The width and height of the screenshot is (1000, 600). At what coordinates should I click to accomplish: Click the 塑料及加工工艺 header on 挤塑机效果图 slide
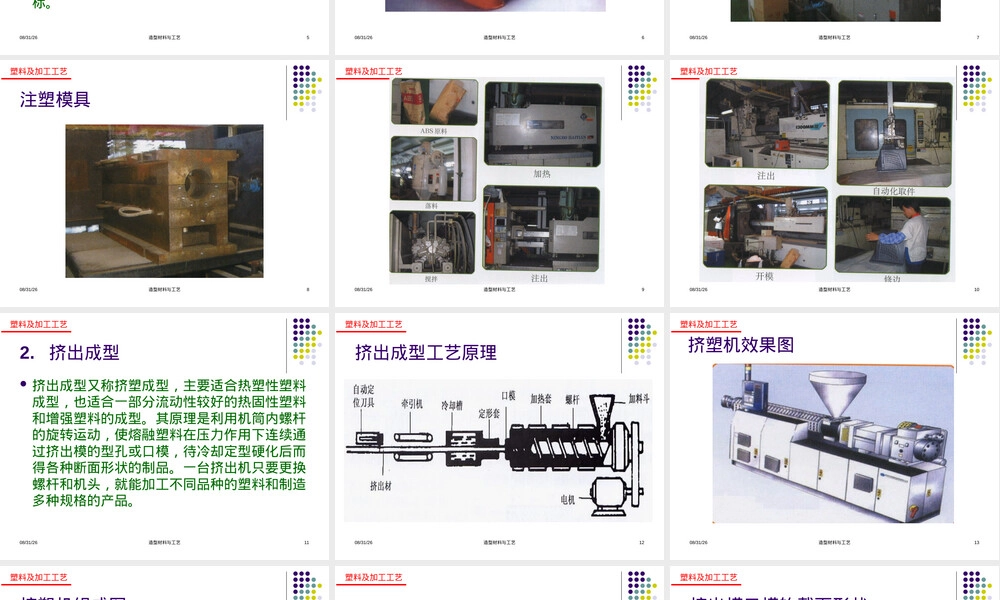(709, 325)
